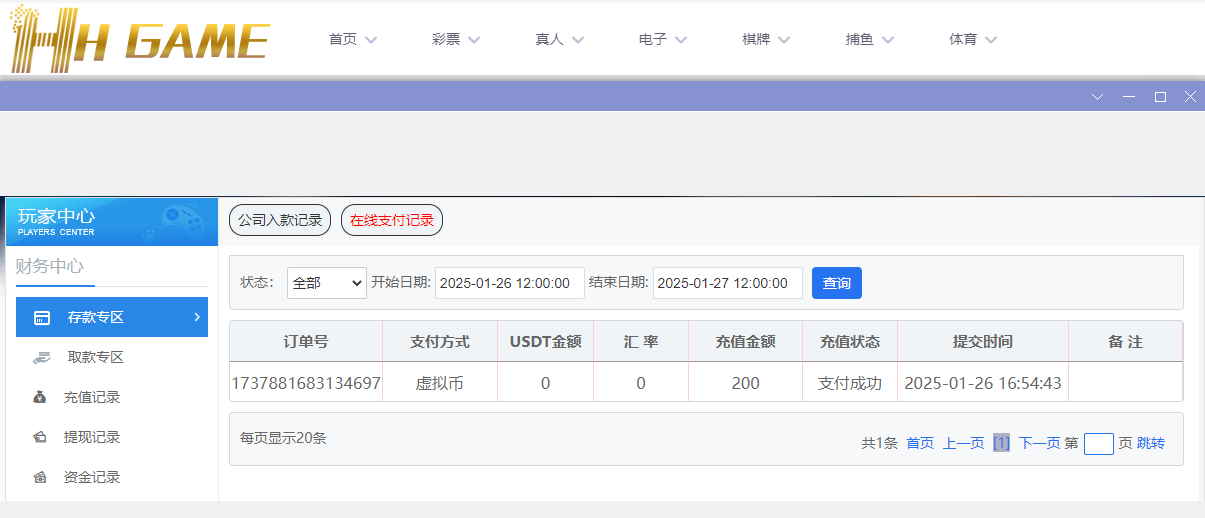
Task: Click the 跳转 jump link
Action: [1151, 443]
